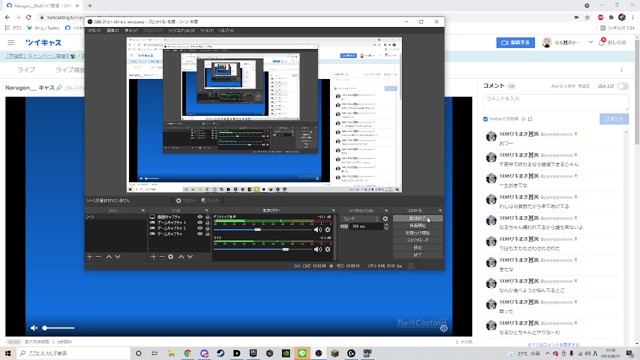
Task: Toggle lock on screen capture source
Action: 207,217
